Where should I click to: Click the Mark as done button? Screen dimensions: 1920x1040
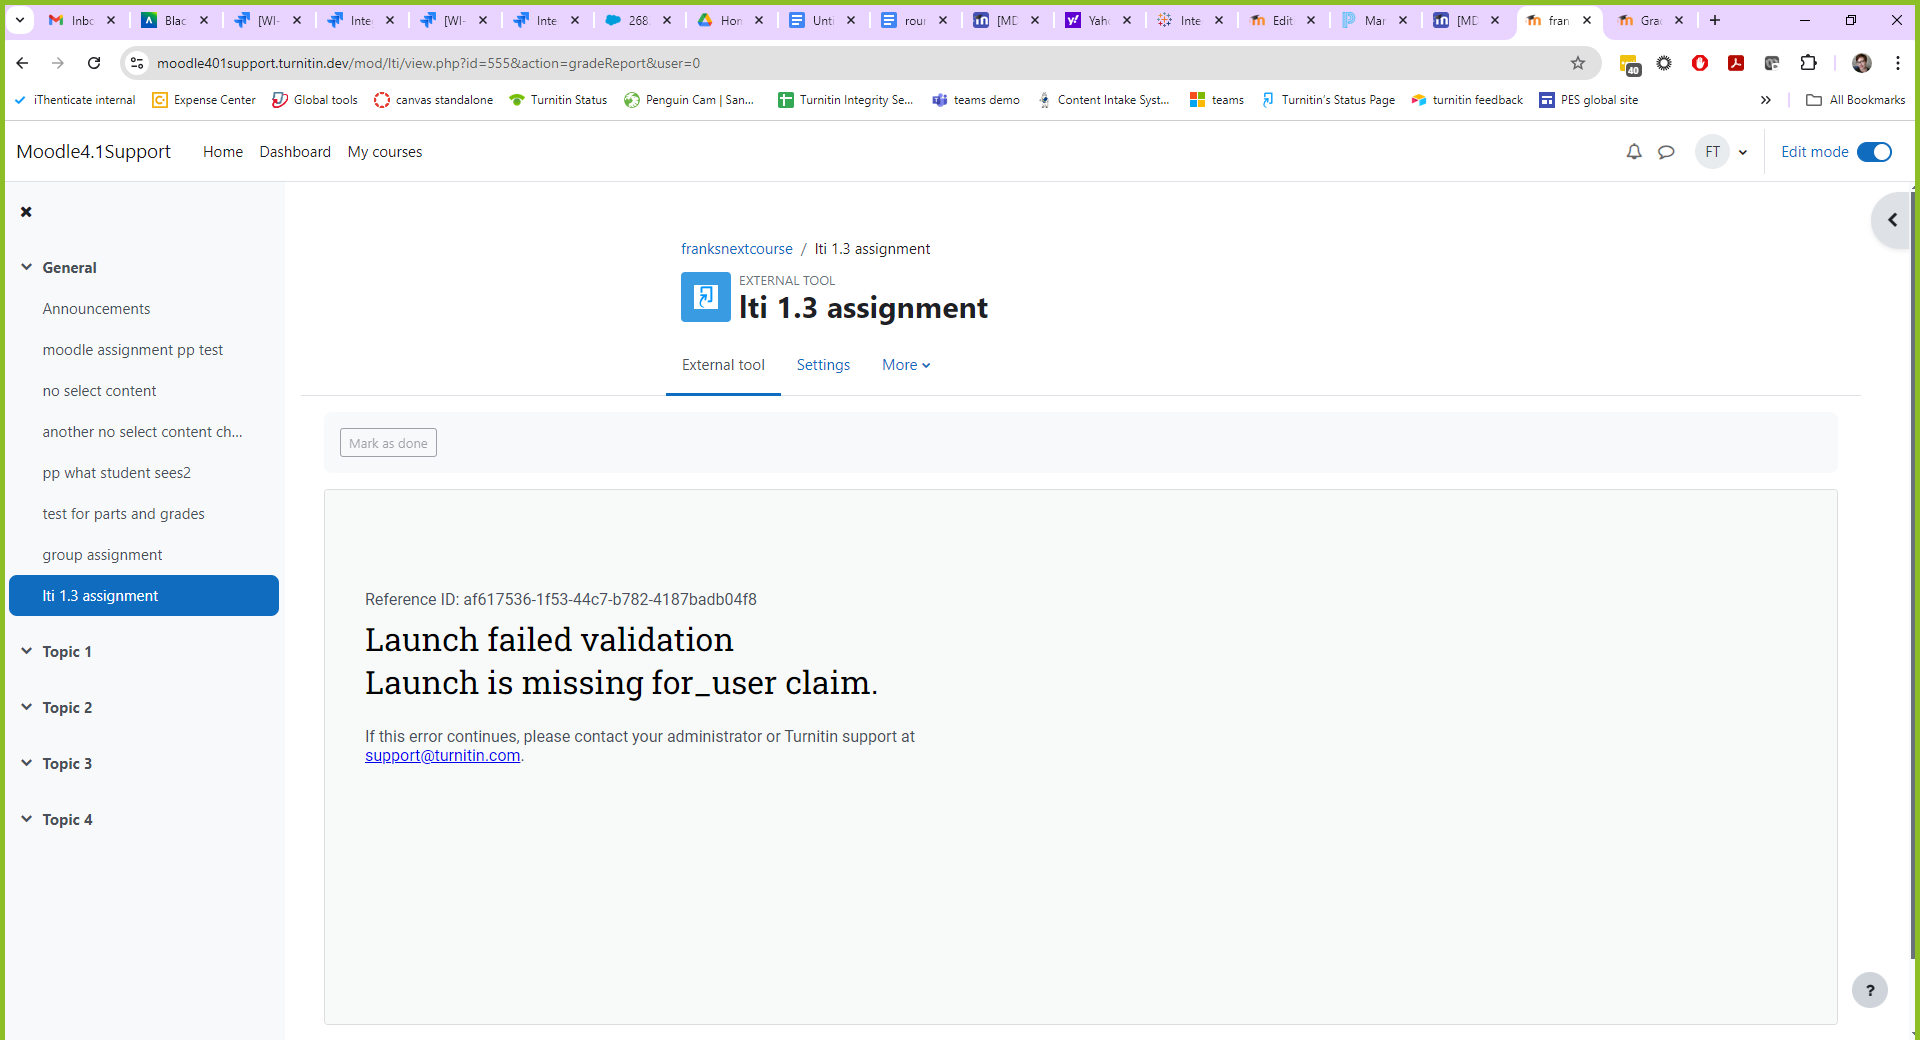[x=388, y=443]
